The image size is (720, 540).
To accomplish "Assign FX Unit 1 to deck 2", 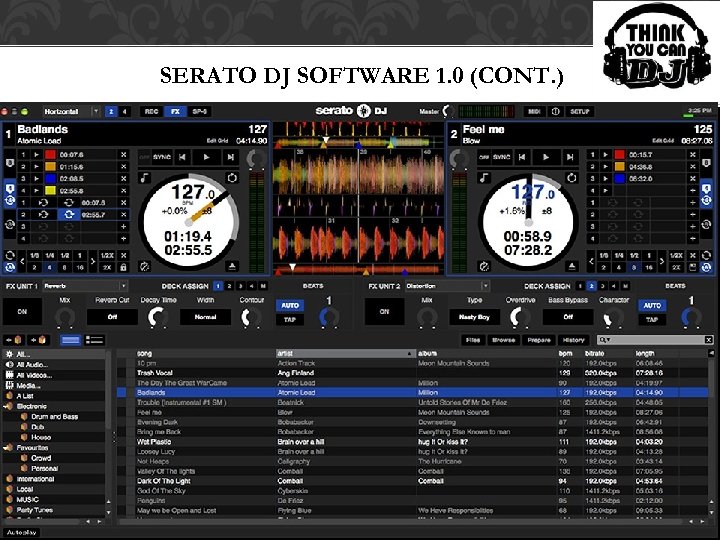I will pos(229,286).
